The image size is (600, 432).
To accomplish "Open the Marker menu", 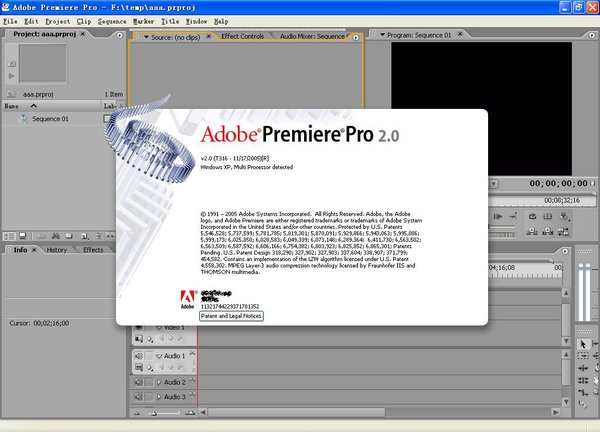I will (x=143, y=21).
